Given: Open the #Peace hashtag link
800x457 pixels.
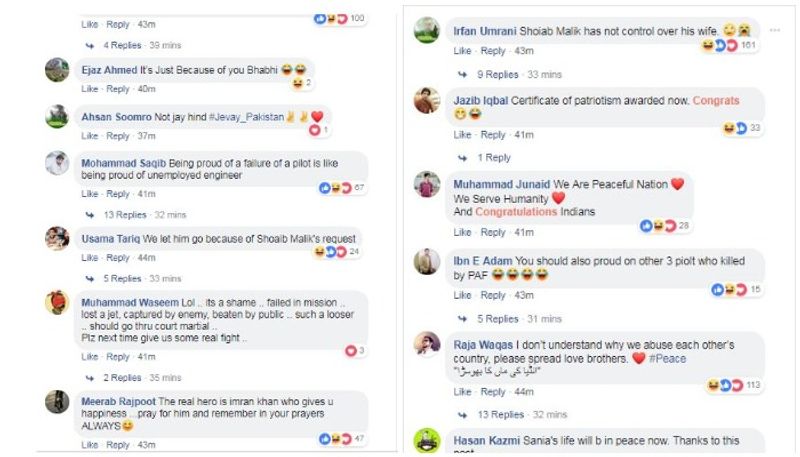Looking at the screenshot, I should click(667, 358).
